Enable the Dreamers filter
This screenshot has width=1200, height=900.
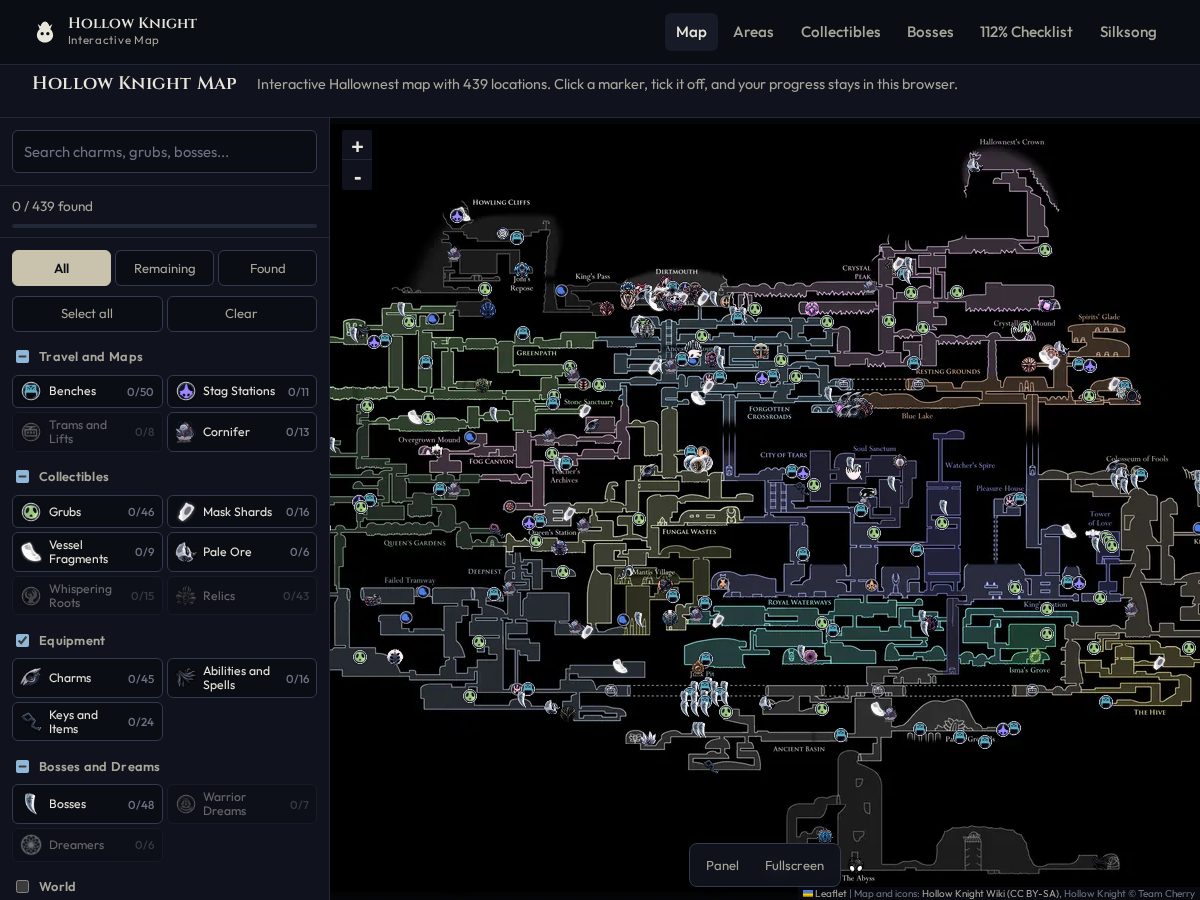(x=87, y=845)
